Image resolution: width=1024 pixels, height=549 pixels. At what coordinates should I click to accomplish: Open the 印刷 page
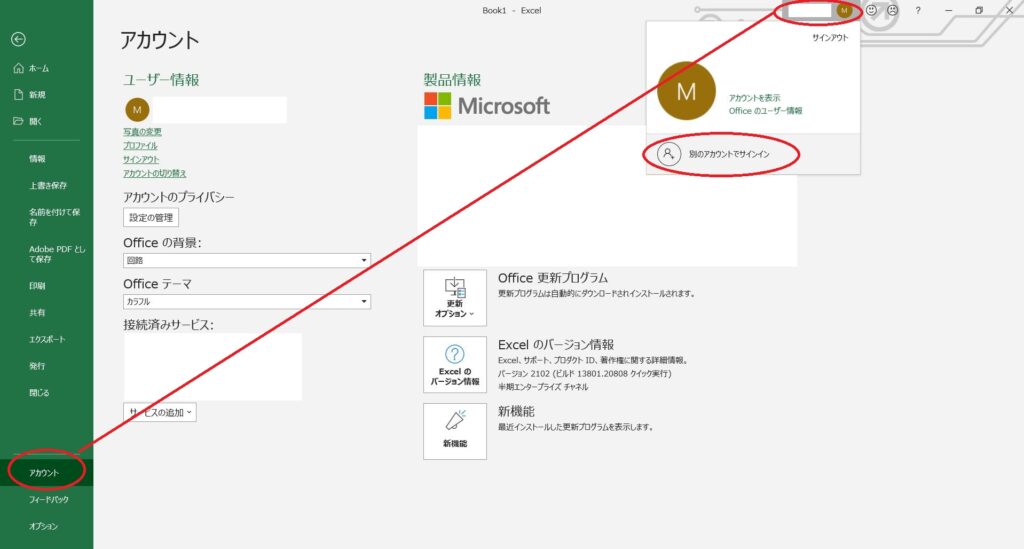coord(37,286)
